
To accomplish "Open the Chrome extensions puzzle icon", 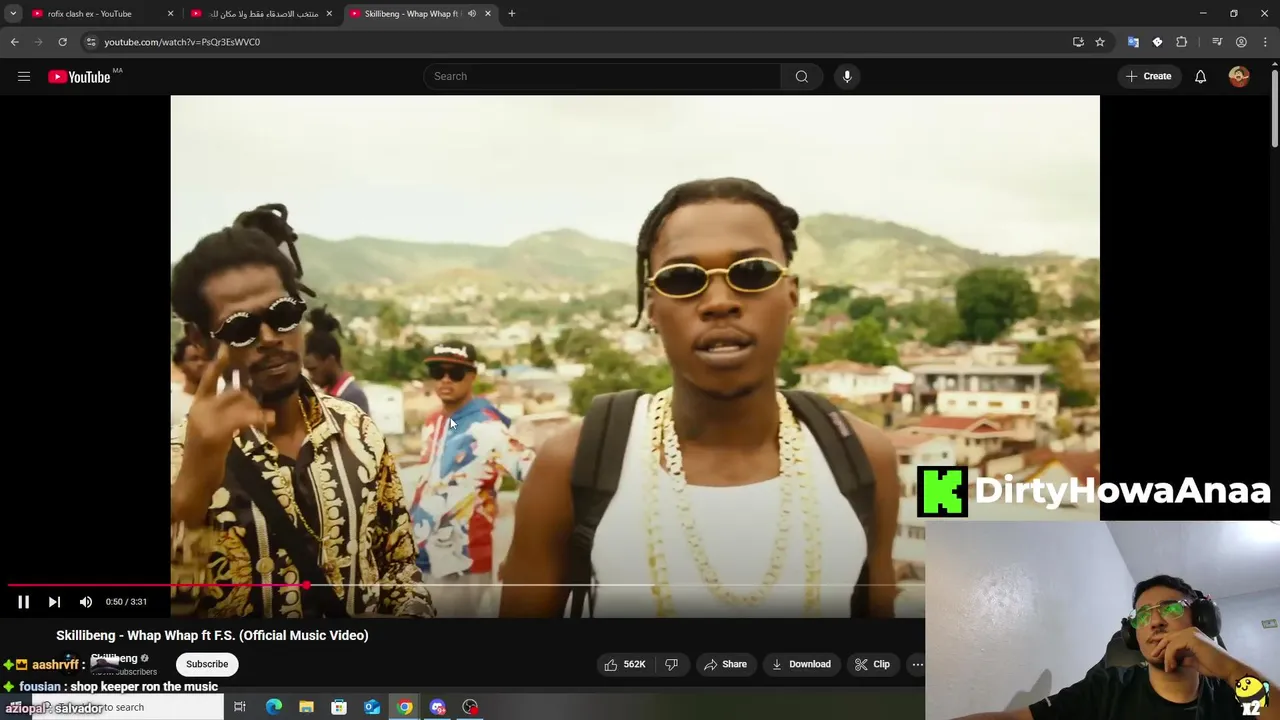I will click(1182, 42).
